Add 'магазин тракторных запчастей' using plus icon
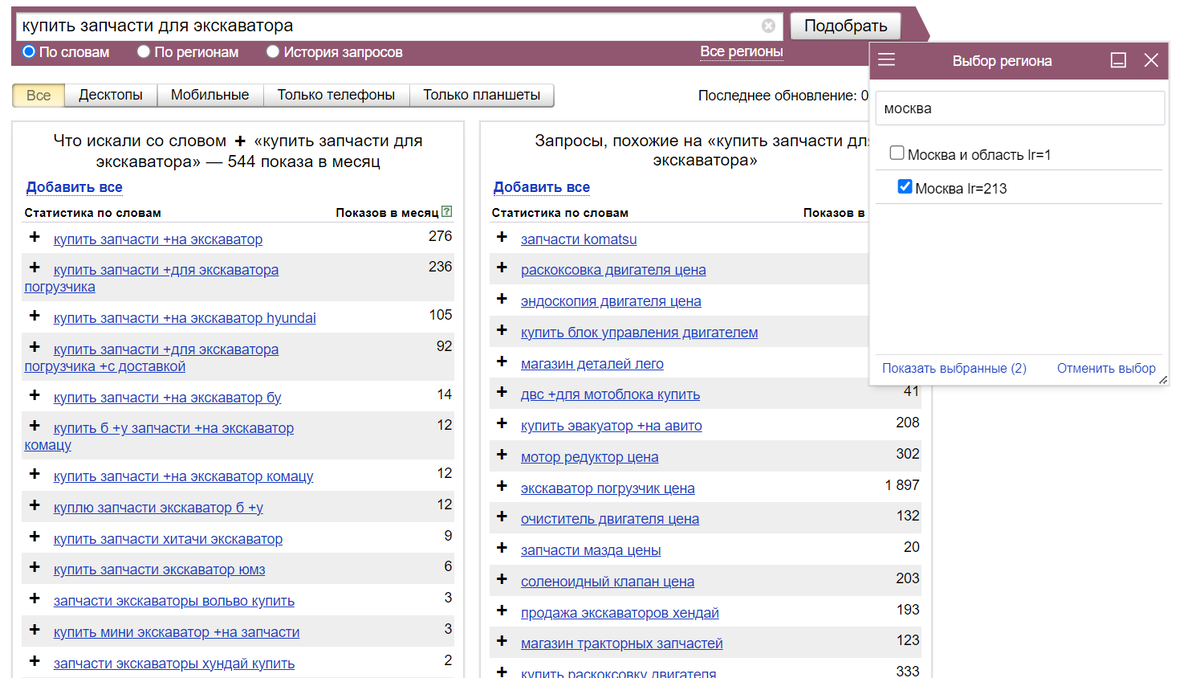Viewport: 1200px width, 678px height. click(x=502, y=642)
